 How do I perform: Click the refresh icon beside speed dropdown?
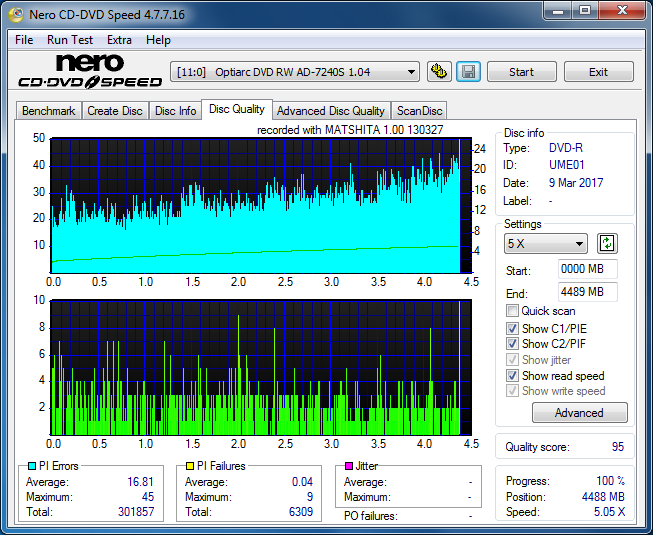[x=607, y=244]
